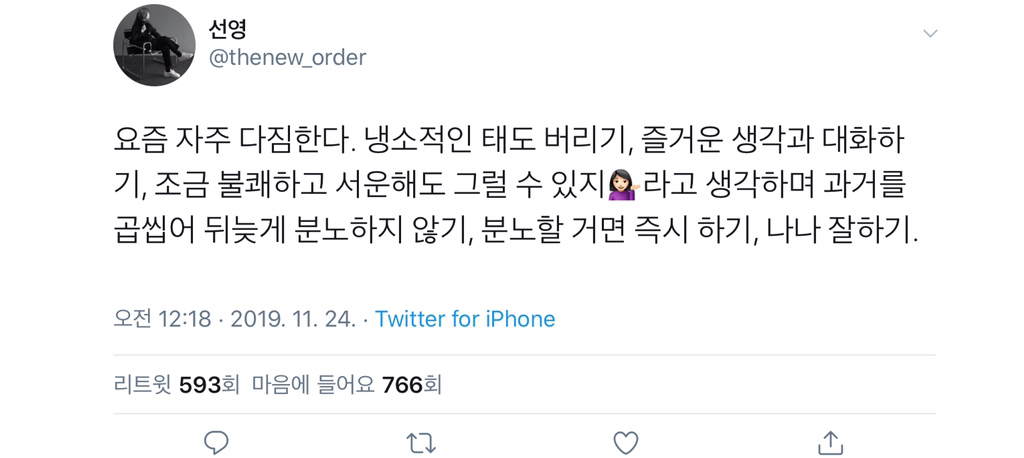Open the Twitter for iPhone source link
This screenshot has height=458, width=1024.
pyautogui.click(x=465, y=319)
